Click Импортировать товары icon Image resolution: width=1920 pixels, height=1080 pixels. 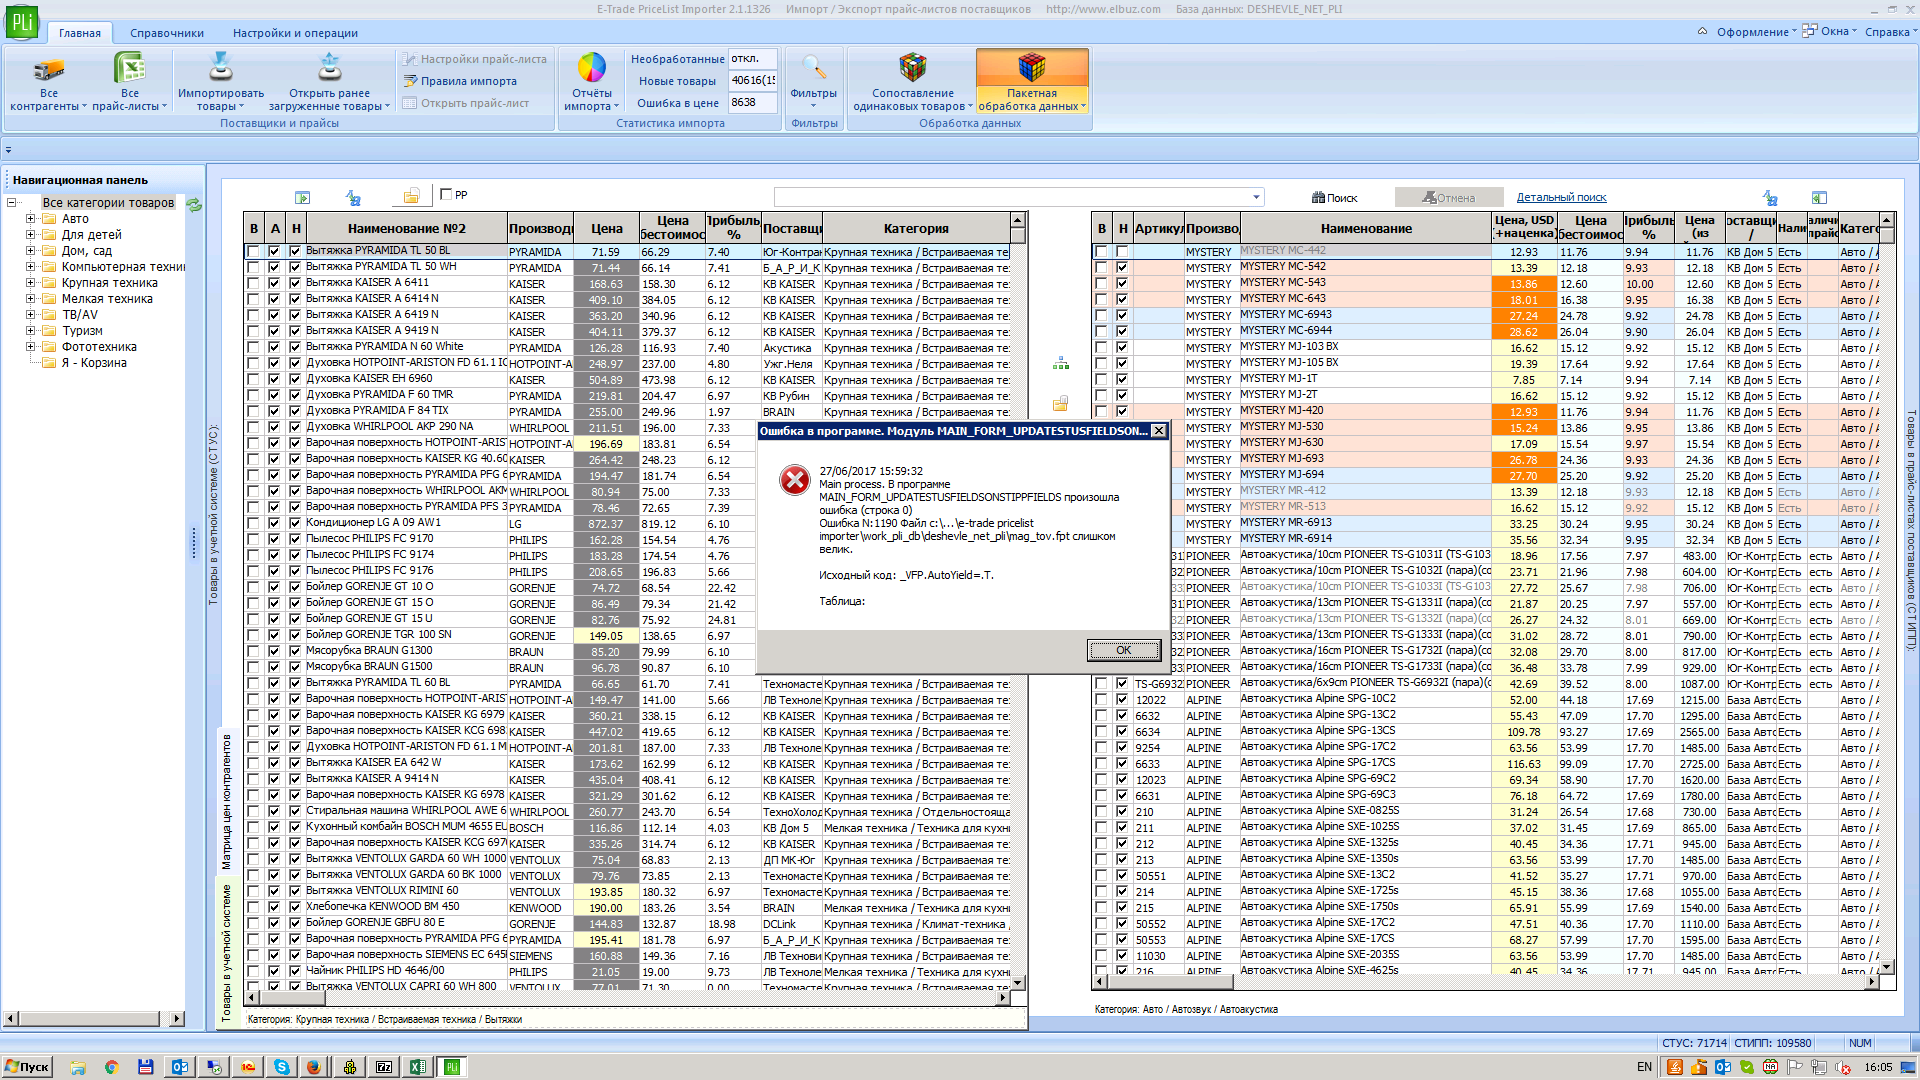point(220,68)
